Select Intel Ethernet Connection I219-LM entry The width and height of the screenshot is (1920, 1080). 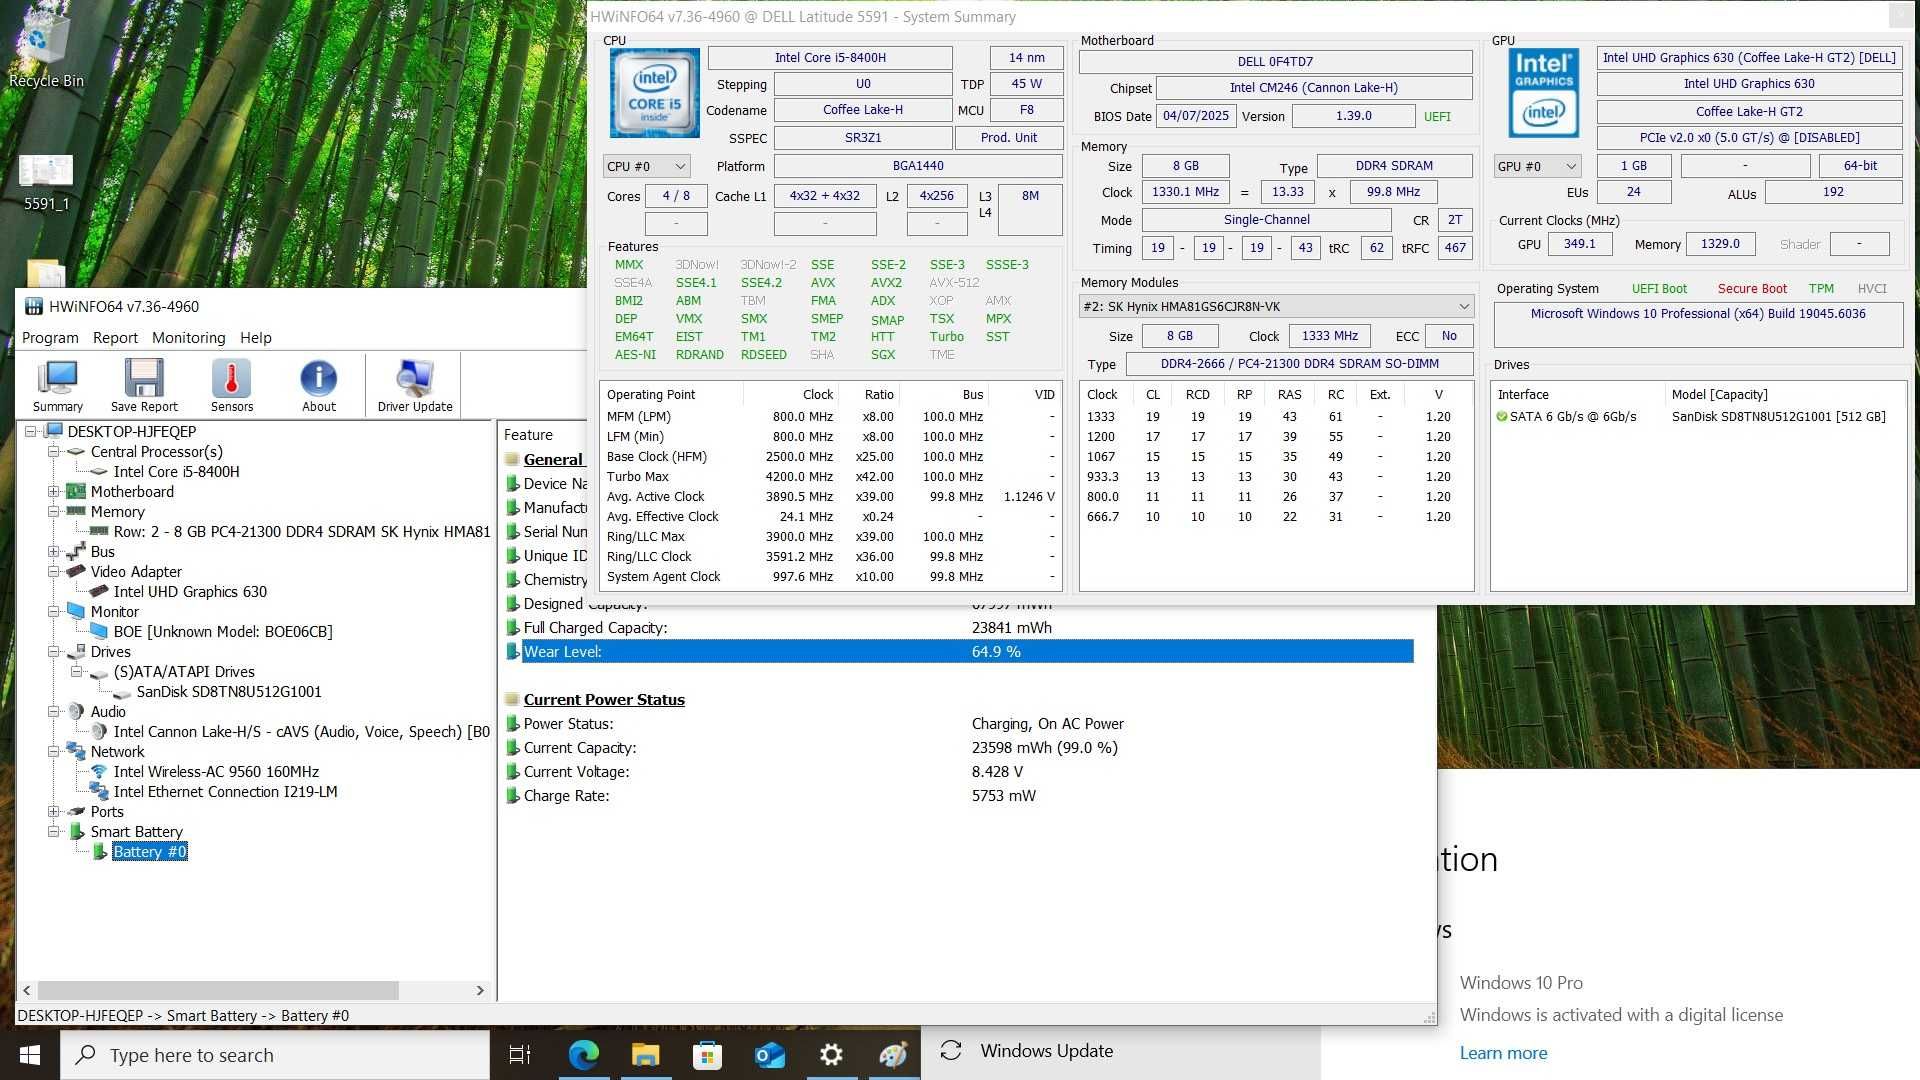(x=225, y=792)
